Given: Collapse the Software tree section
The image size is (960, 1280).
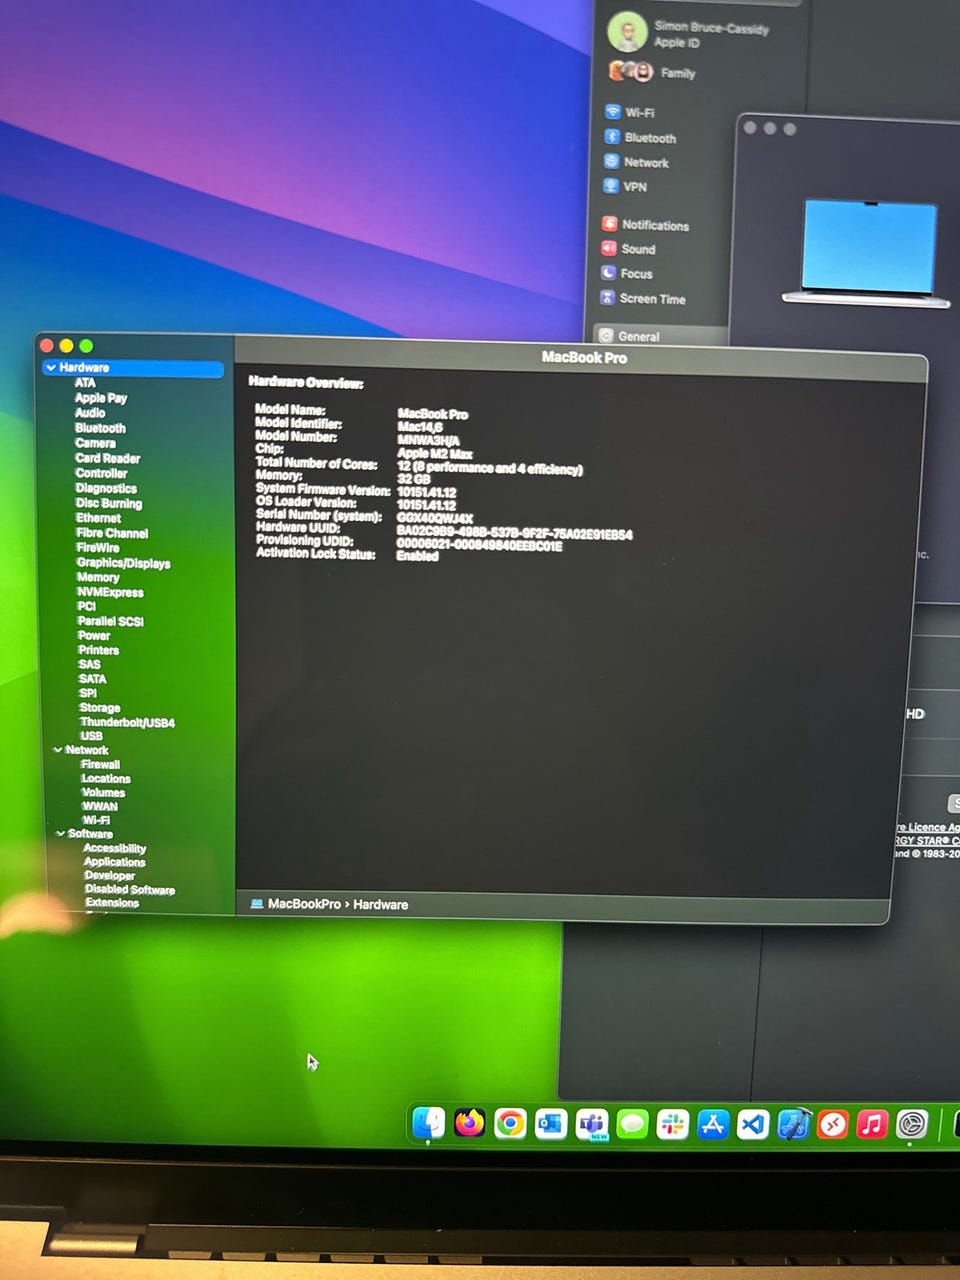Looking at the screenshot, I should point(60,834).
